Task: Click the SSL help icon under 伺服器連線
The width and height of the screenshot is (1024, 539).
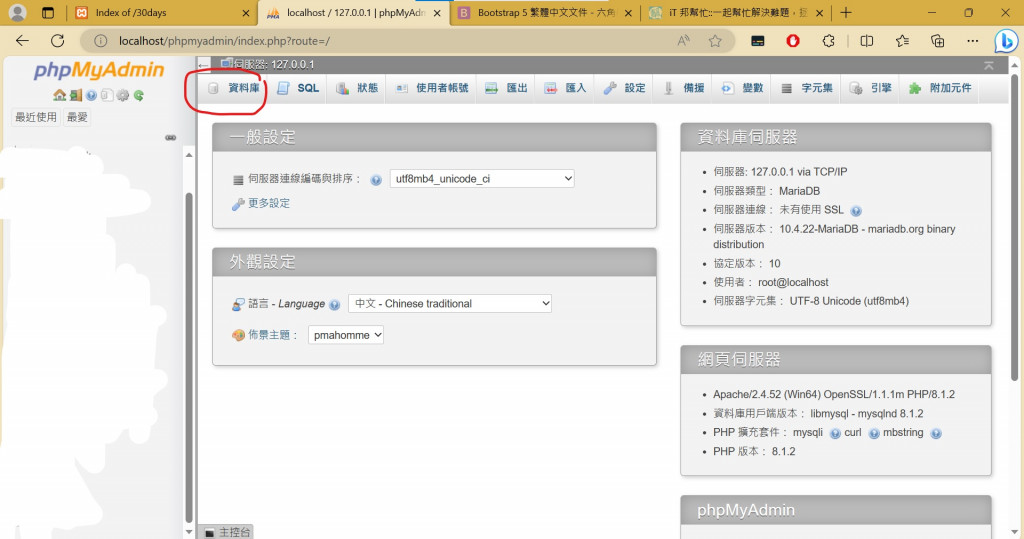Action: (x=856, y=211)
